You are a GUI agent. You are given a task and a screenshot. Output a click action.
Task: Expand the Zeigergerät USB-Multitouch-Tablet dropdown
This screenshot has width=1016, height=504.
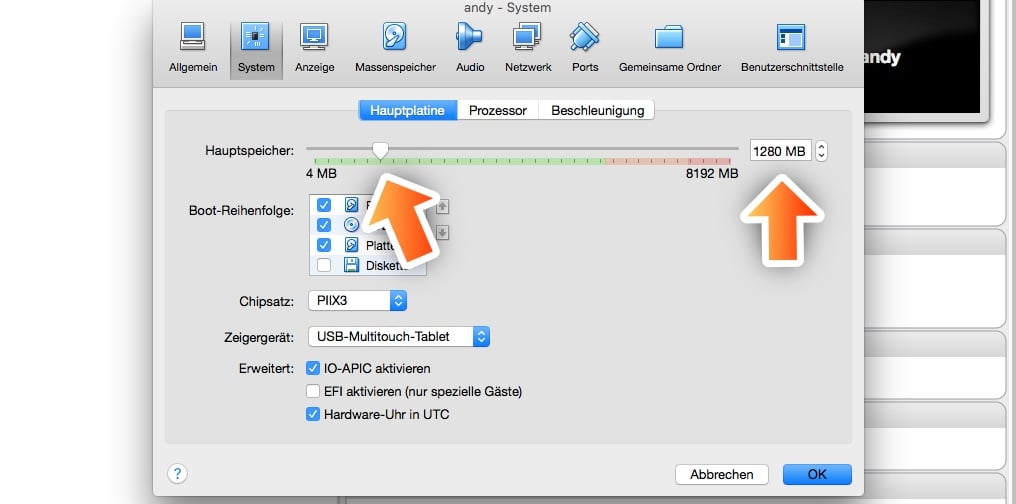click(x=399, y=337)
